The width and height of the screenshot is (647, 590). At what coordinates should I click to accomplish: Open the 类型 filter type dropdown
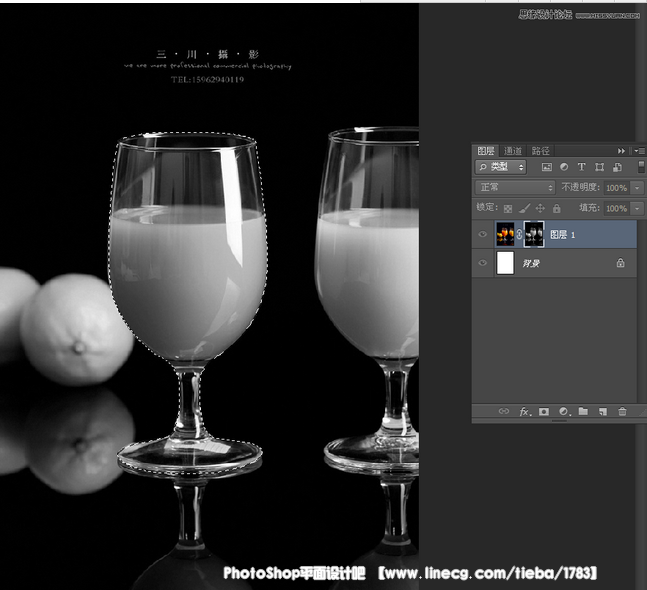(501, 167)
